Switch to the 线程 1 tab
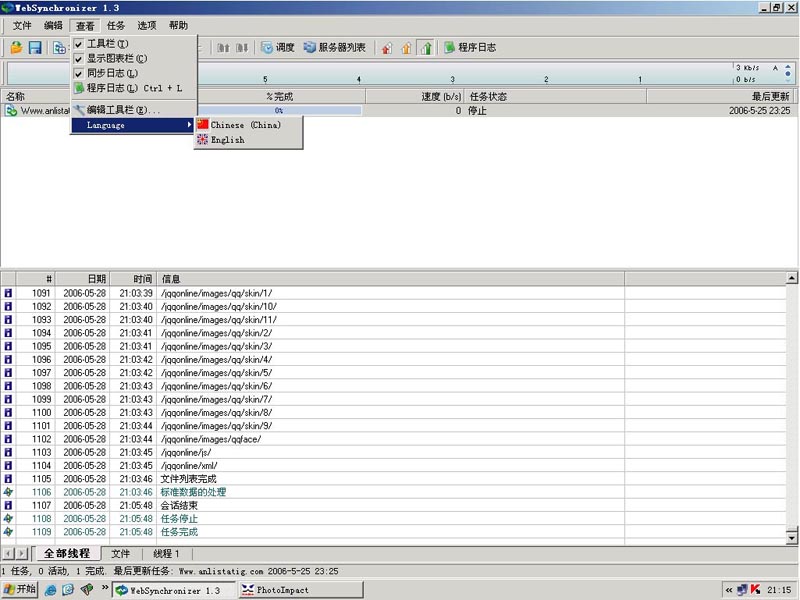Viewport: 800px width, 600px height. 166,554
